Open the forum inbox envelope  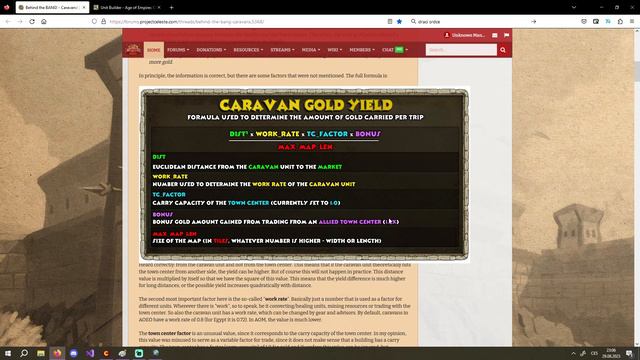[x=495, y=35]
